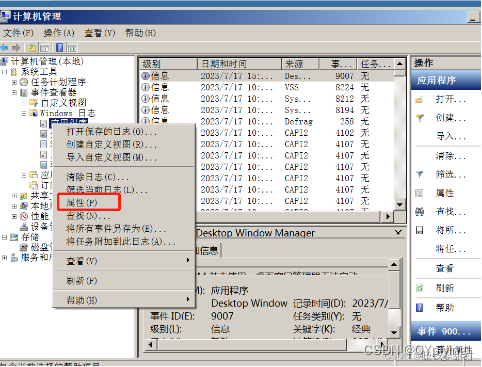
Task: Click the clock icon of 任务计划程序 tree node
Action: 24,82
